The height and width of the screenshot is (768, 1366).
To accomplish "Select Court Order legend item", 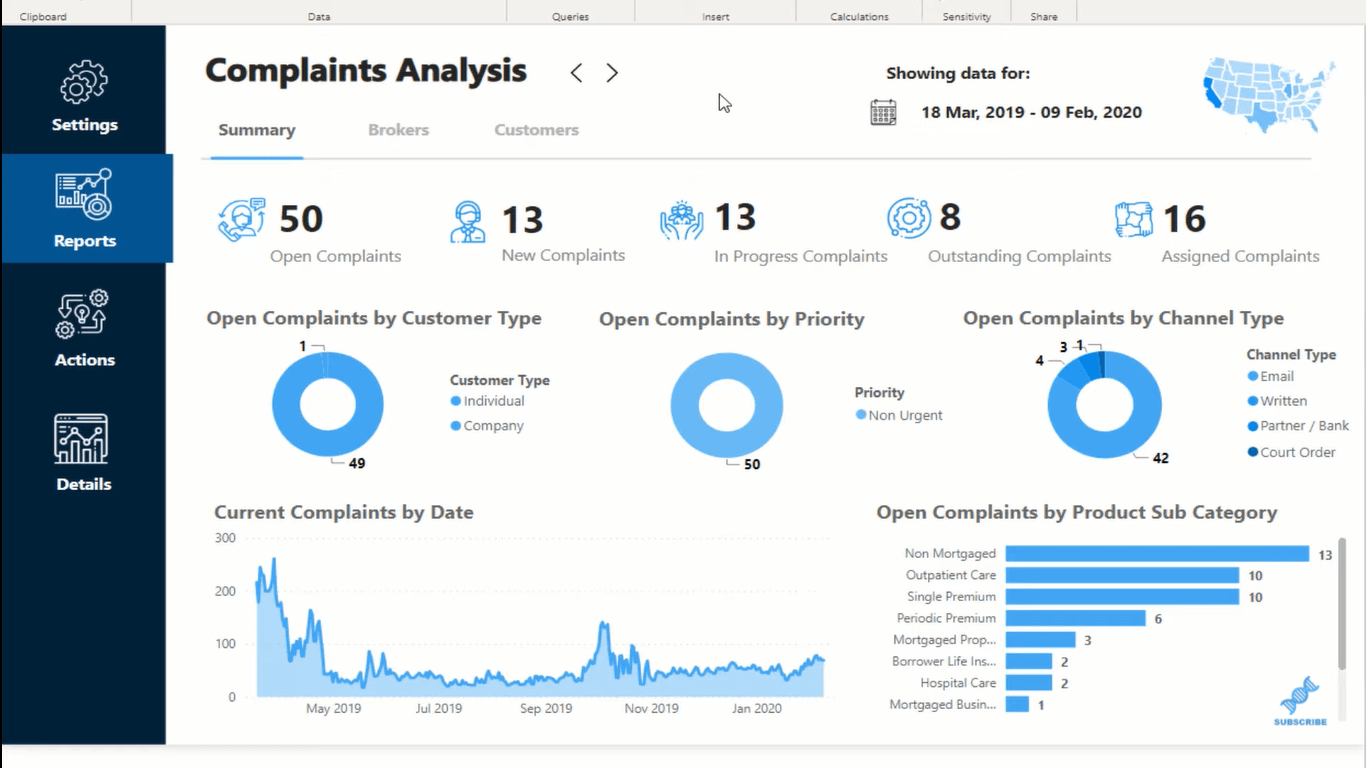I will tap(1291, 452).
